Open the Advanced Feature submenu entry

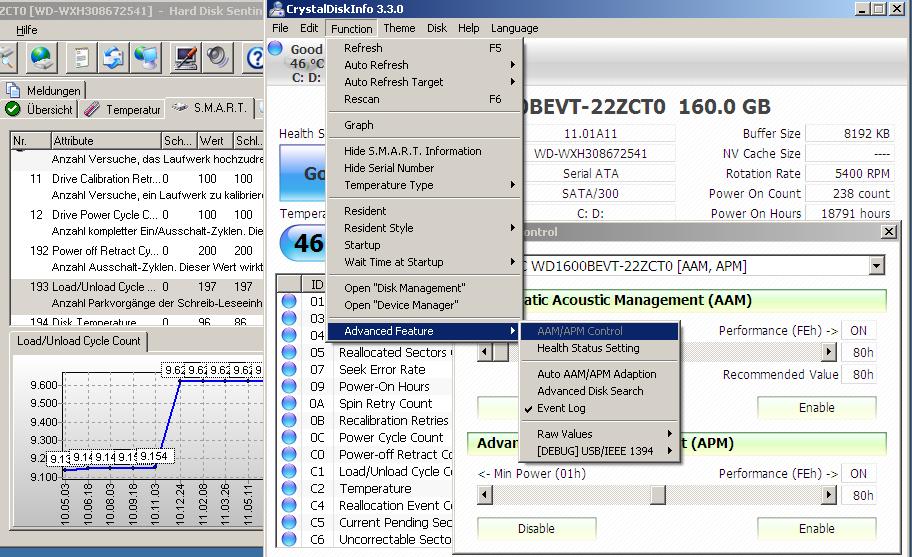(x=425, y=331)
